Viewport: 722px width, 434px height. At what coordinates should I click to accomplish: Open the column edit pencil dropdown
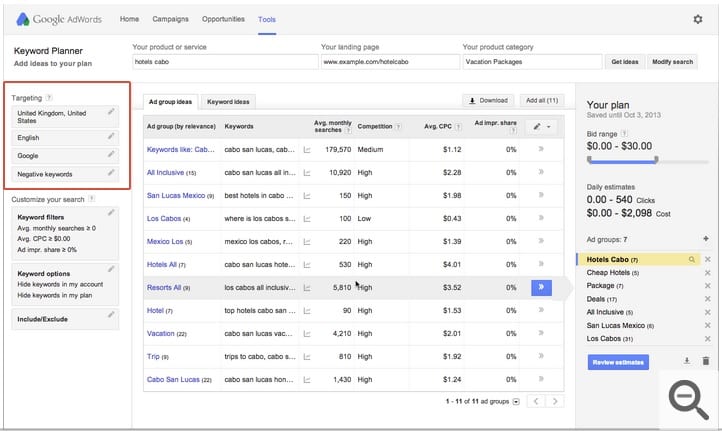[x=542, y=127]
